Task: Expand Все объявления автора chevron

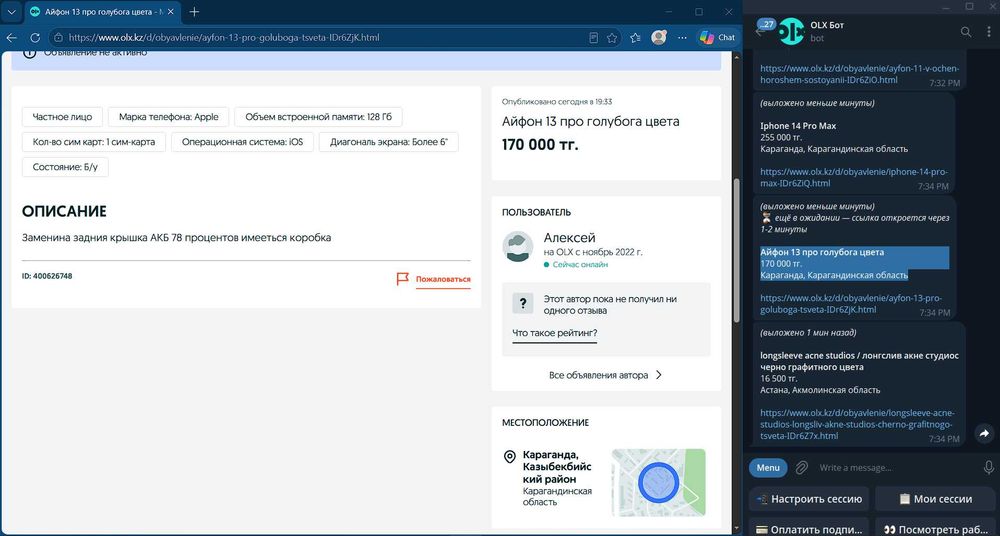Action: [659, 375]
